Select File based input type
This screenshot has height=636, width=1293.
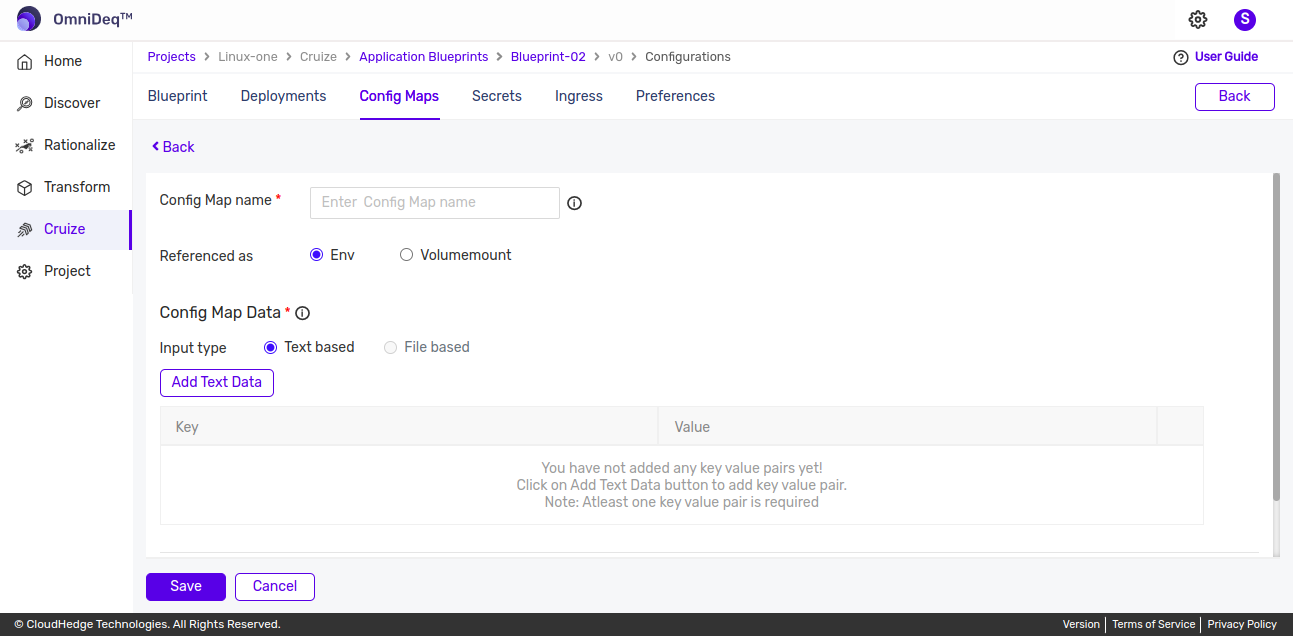[x=391, y=347]
